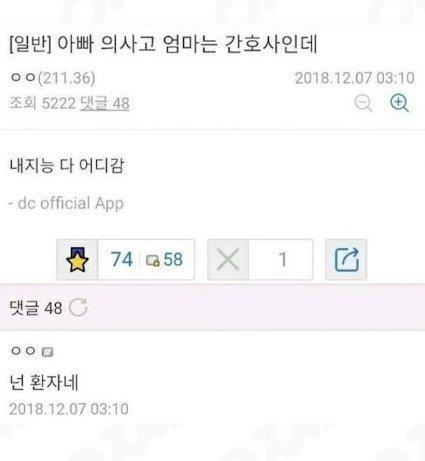Click the downvote count 1

[283, 259]
